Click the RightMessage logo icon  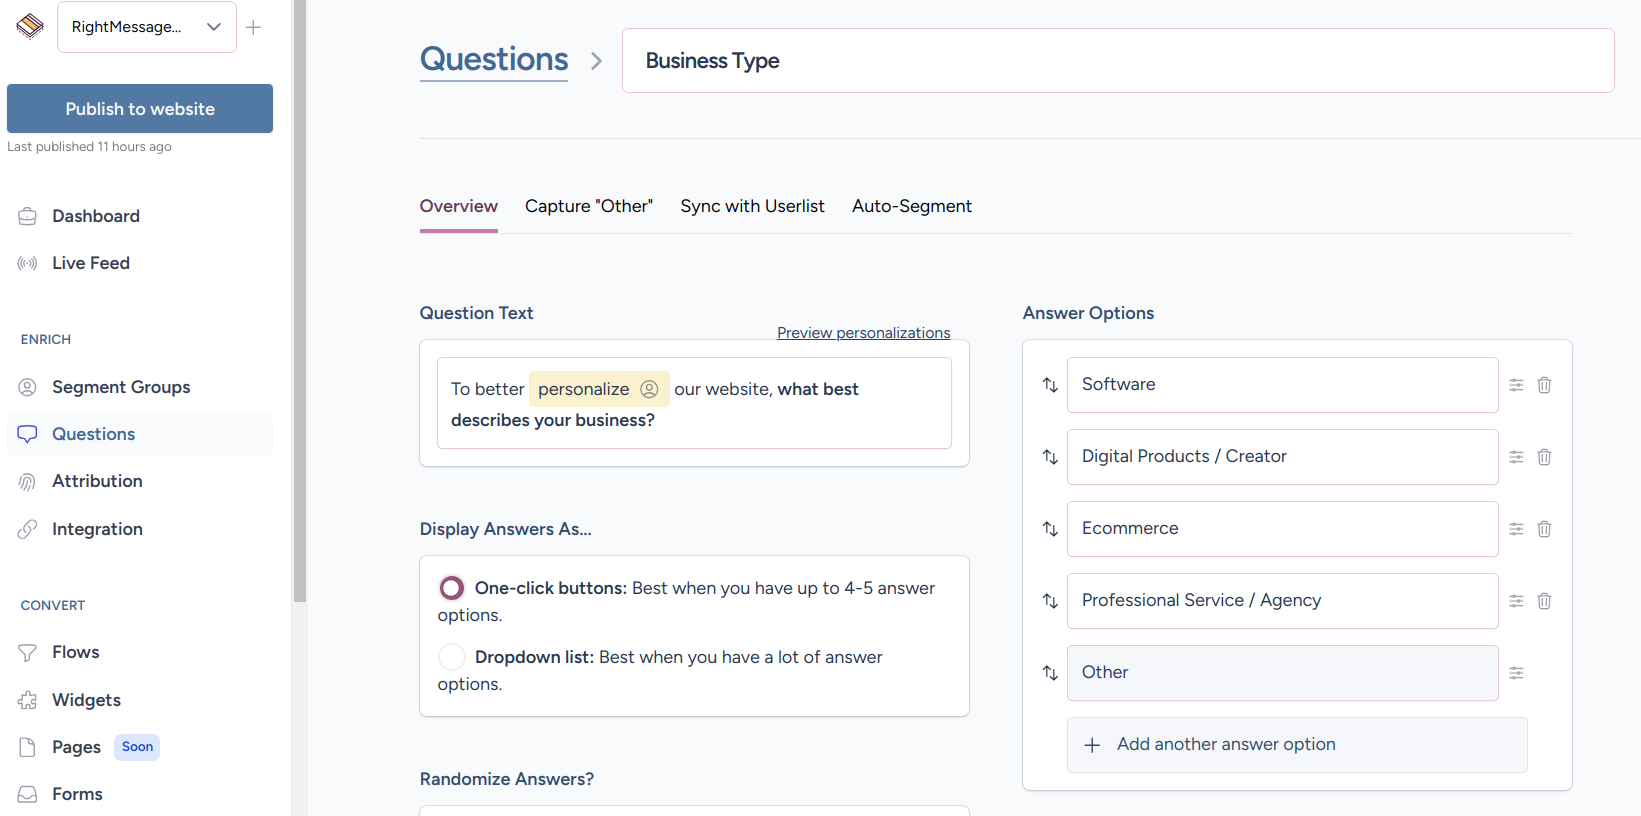[30, 27]
